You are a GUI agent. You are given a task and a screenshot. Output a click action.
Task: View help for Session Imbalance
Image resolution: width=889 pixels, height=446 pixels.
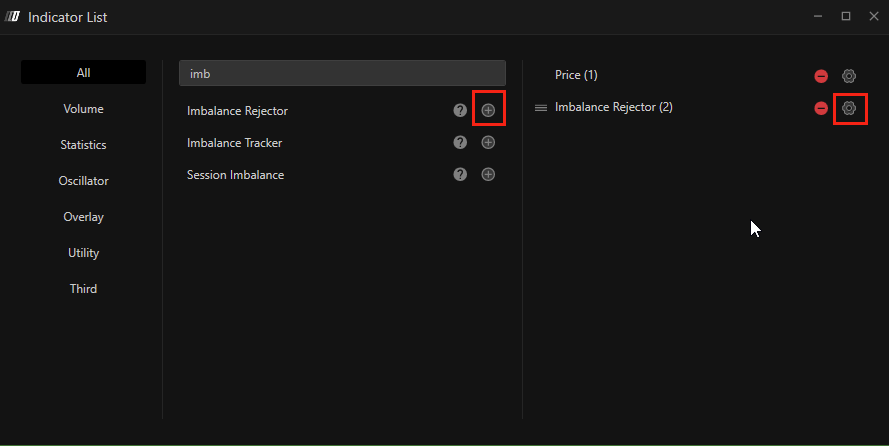click(x=460, y=174)
